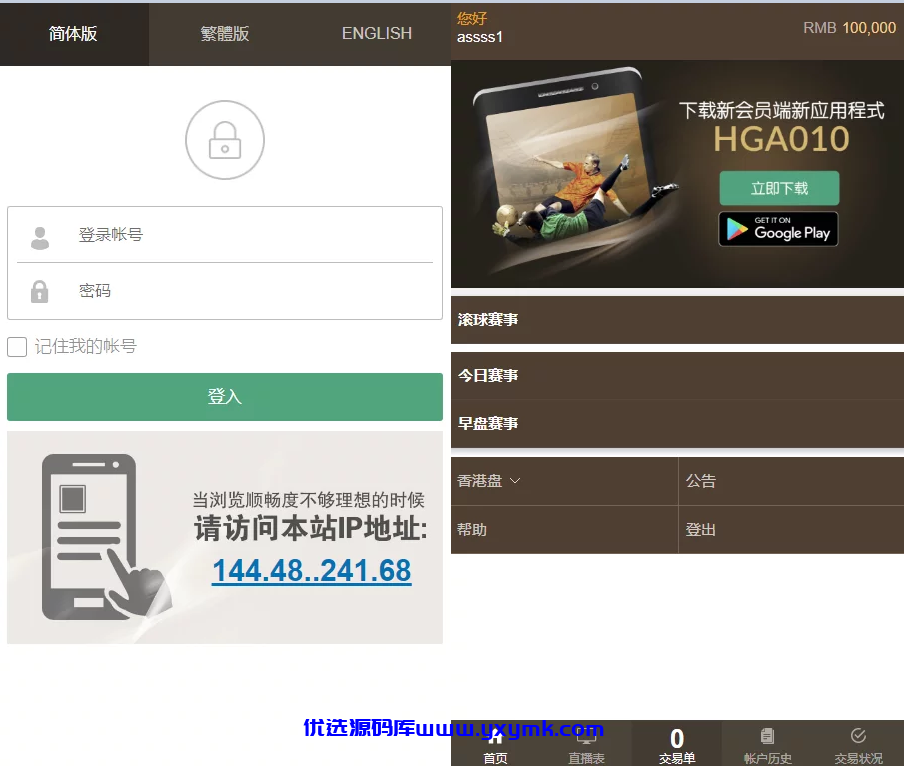Open the Google Play badge
The image size is (904, 766).
click(778, 229)
